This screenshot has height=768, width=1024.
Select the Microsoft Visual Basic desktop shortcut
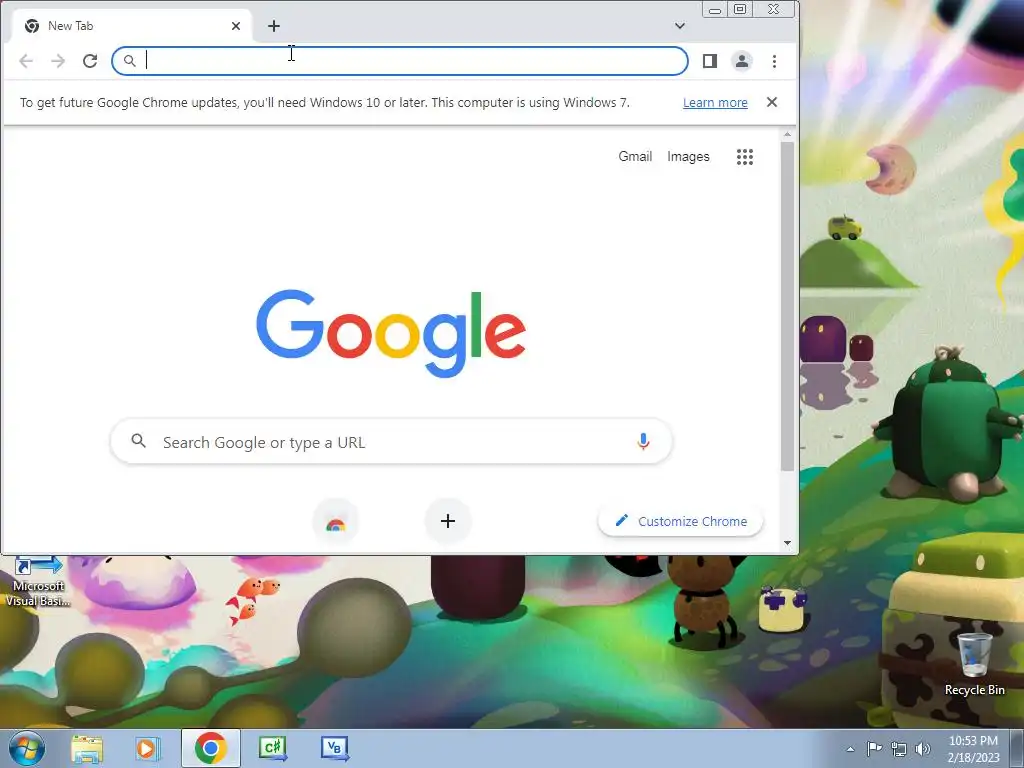(38, 581)
